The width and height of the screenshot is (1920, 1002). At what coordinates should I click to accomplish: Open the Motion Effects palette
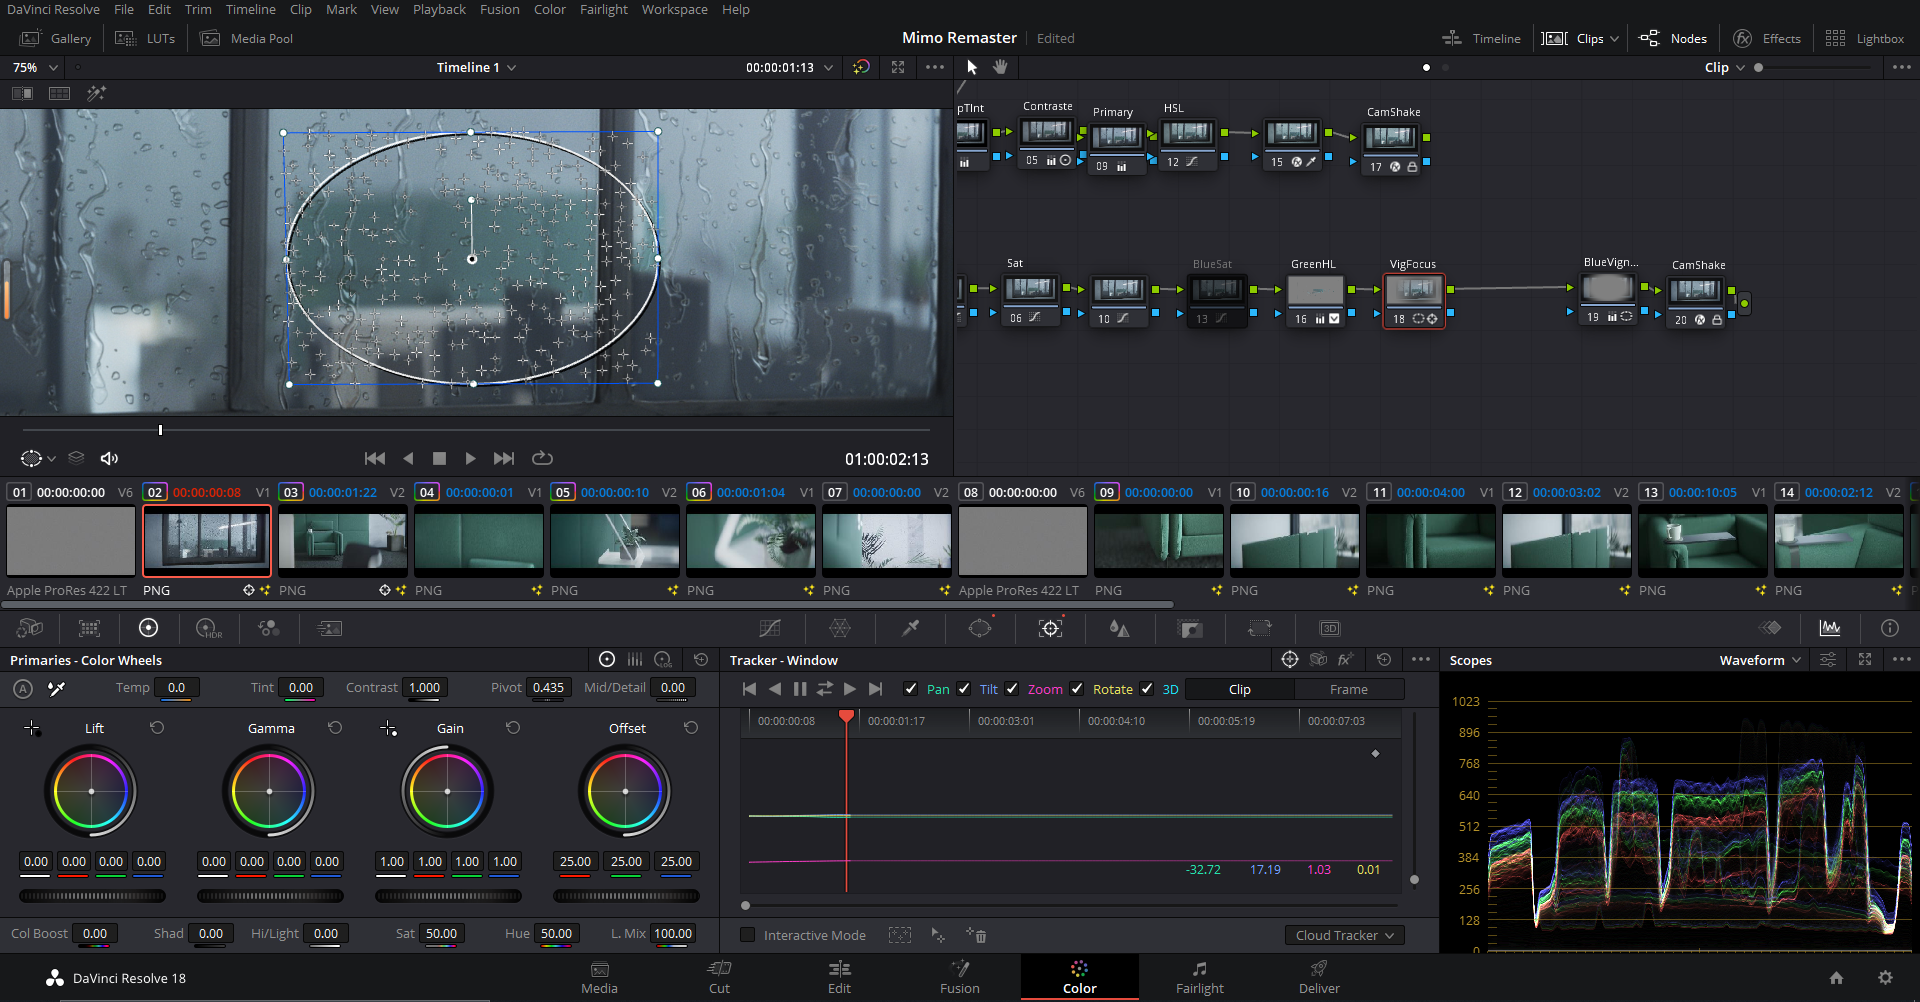pos(329,628)
